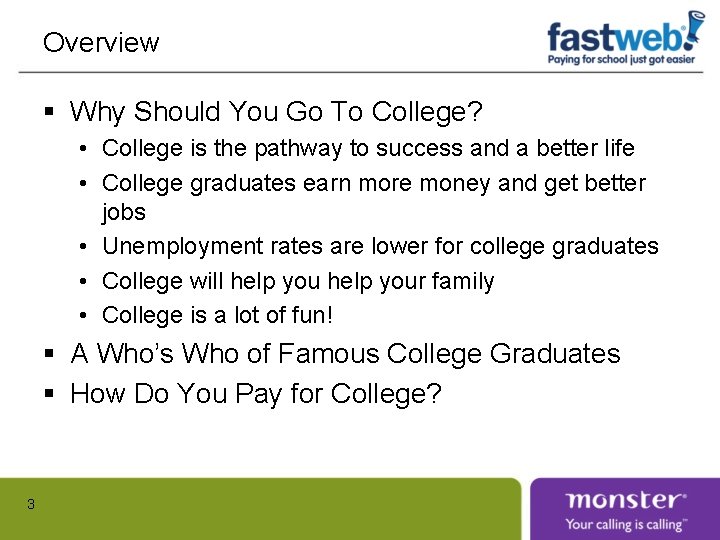This screenshot has height=540, width=720.
Task: Click "Unemployment rates are lower for college graduates"
Action: click(380, 246)
